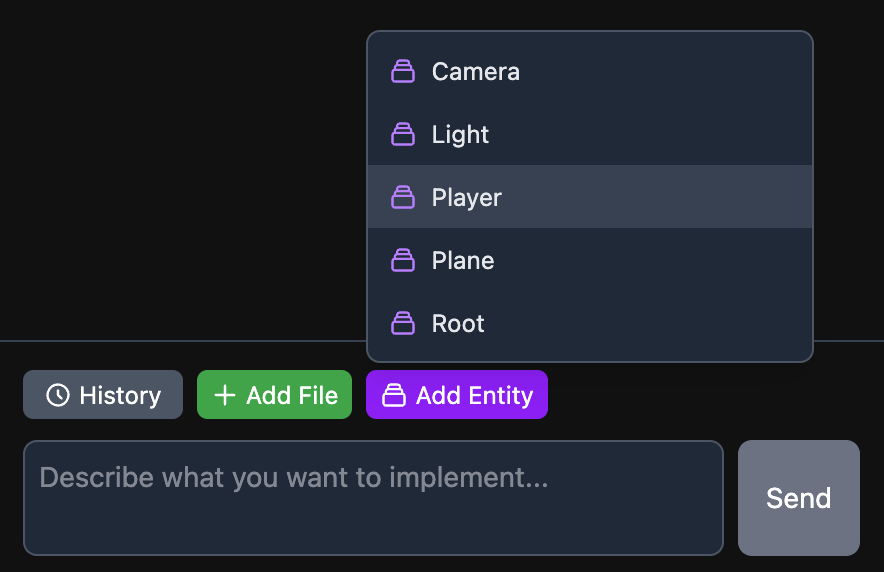
Task: Click the purple icon on Player row
Action: (x=402, y=198)
